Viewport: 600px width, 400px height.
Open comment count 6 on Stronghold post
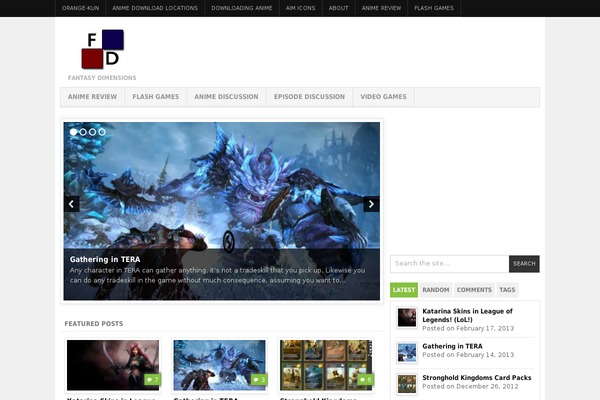point(365,379)
